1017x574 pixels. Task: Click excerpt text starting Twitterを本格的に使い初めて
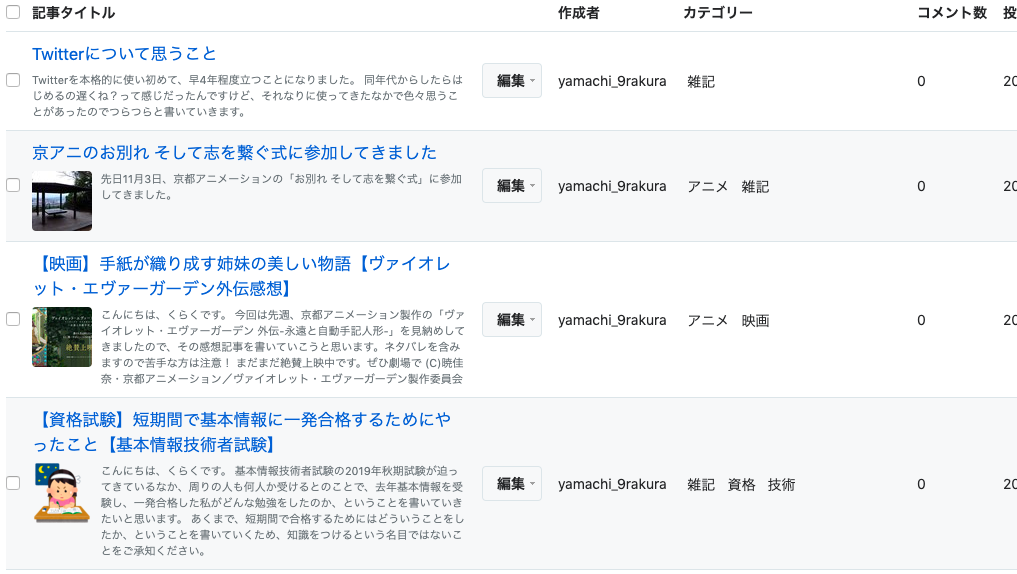[x=248, y=95]
